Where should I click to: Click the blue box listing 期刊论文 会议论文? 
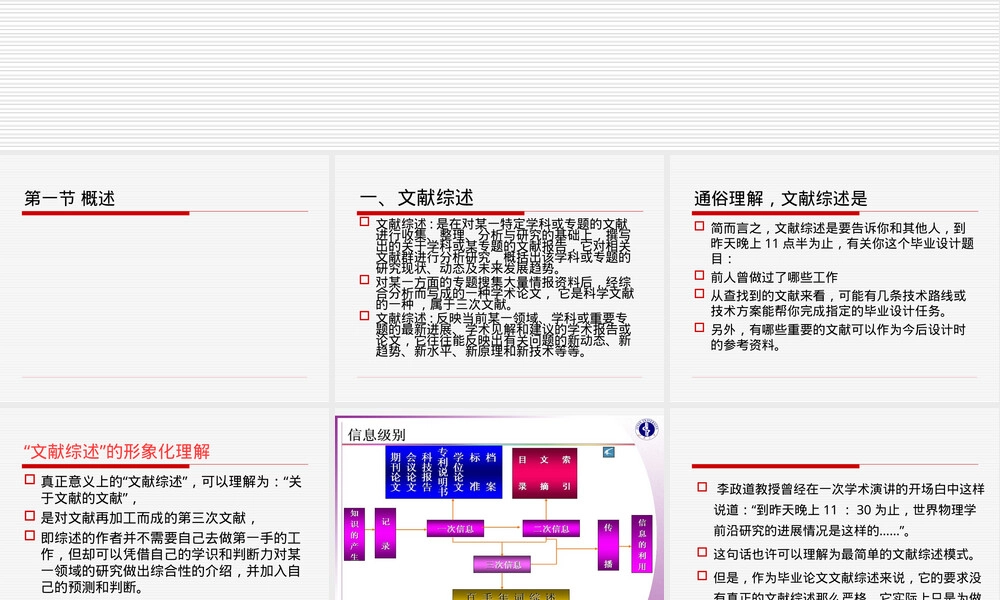444,472
